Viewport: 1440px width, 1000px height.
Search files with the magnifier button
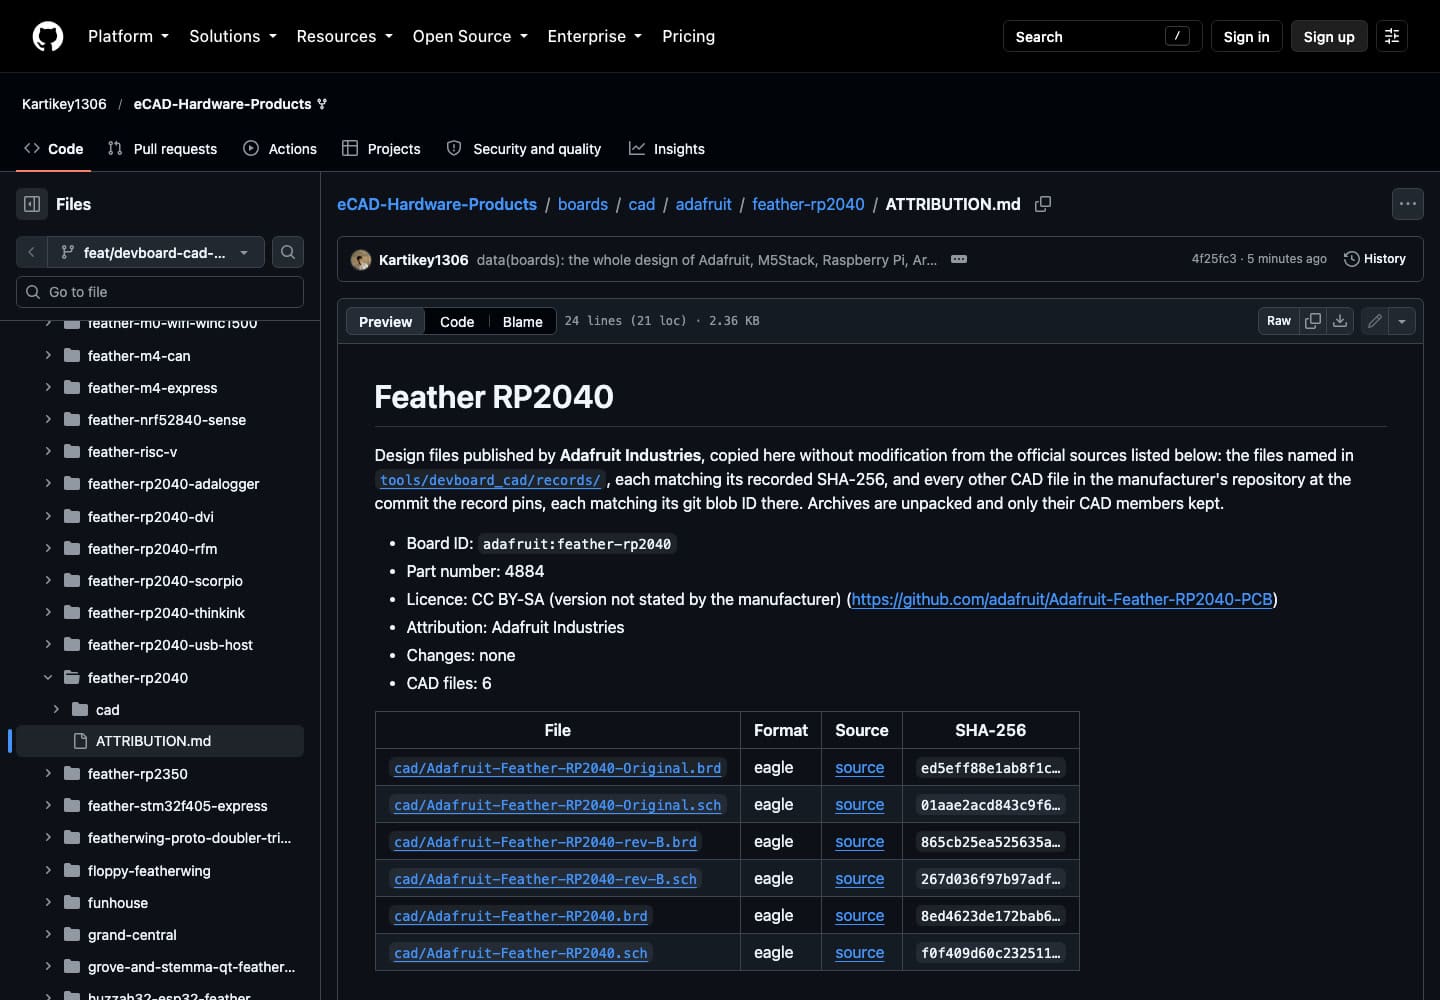point(288,252)
